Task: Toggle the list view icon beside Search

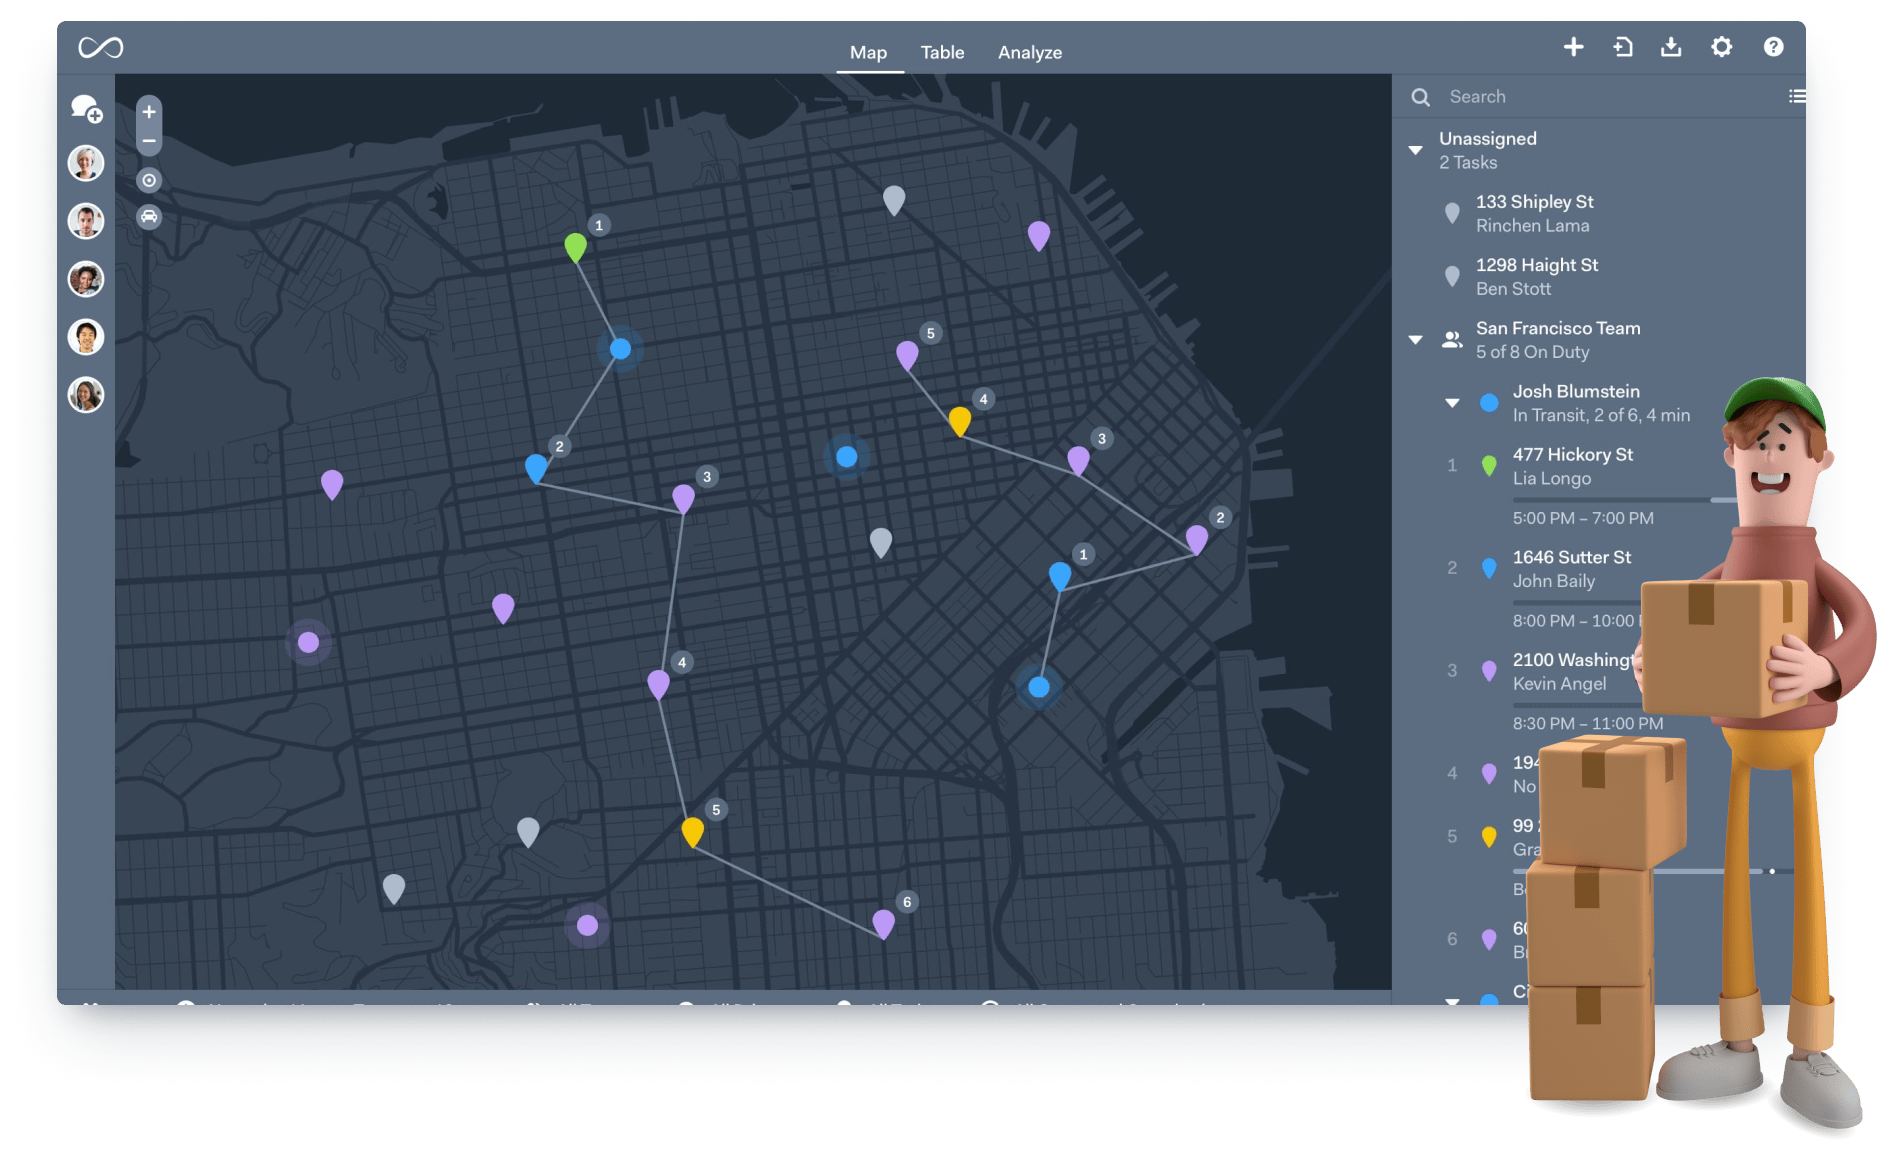Action: point(1797,96)
